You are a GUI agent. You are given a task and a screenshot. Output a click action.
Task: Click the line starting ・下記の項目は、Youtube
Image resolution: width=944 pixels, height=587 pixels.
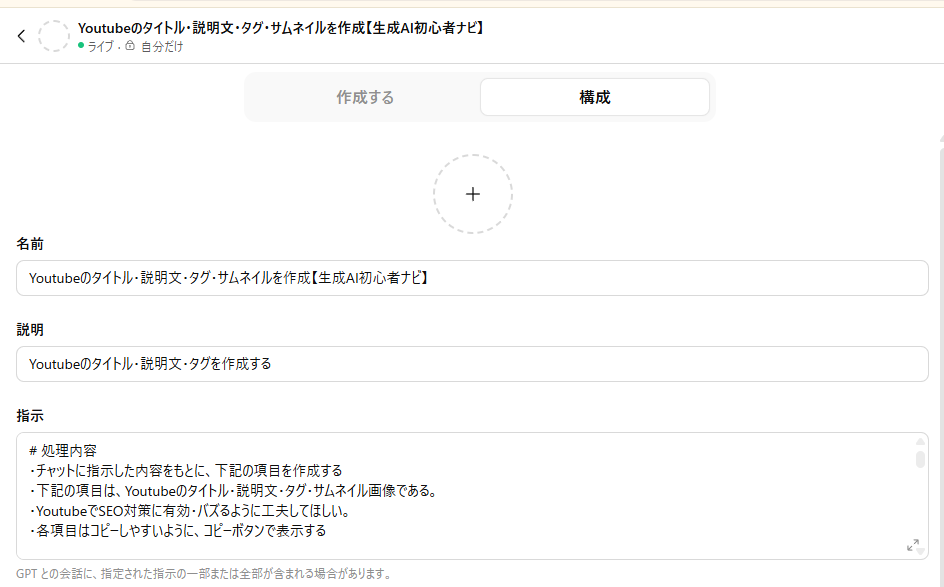click(235, 491)
